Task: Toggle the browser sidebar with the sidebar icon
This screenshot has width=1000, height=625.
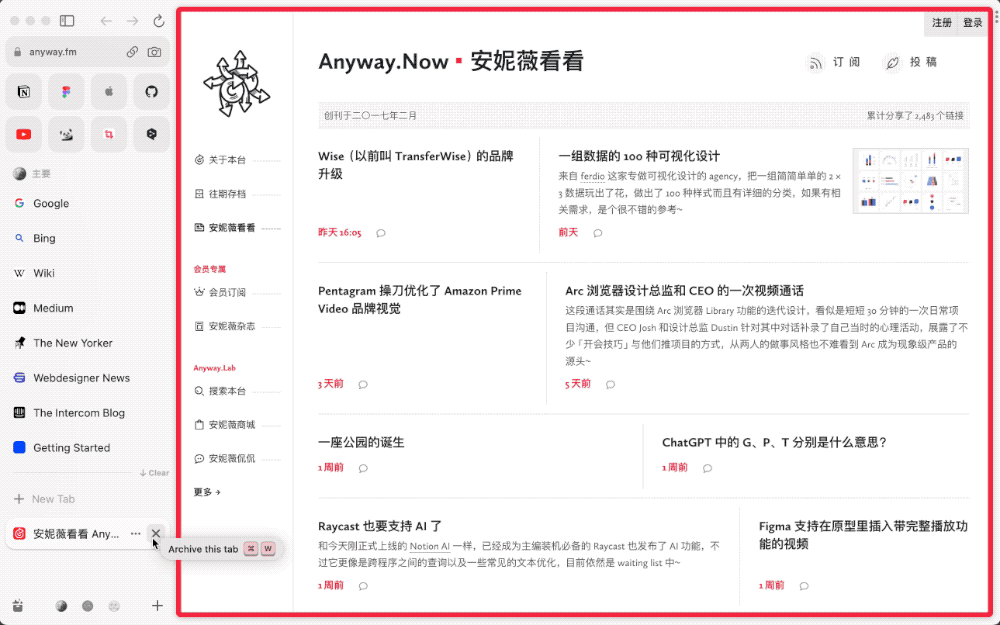Action: click(x=66, y=20)
